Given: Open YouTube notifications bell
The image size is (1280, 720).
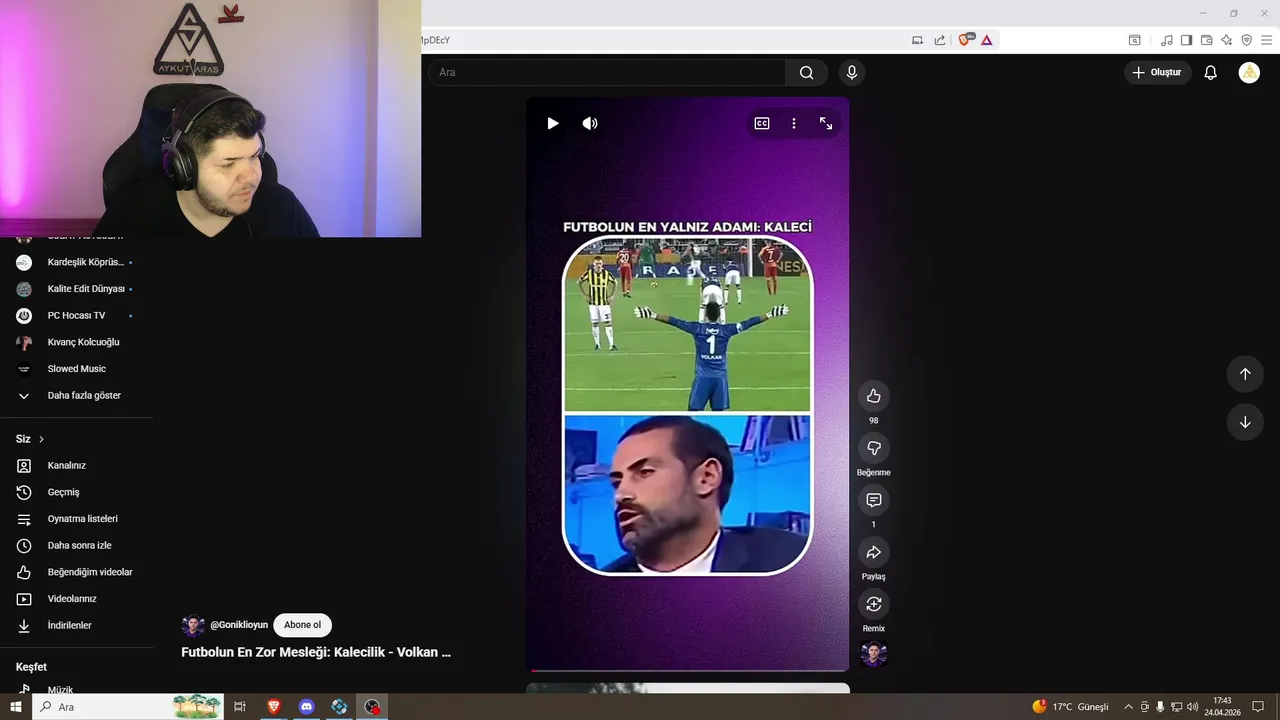Looking at the screenshot, I should coord(1210,72).
